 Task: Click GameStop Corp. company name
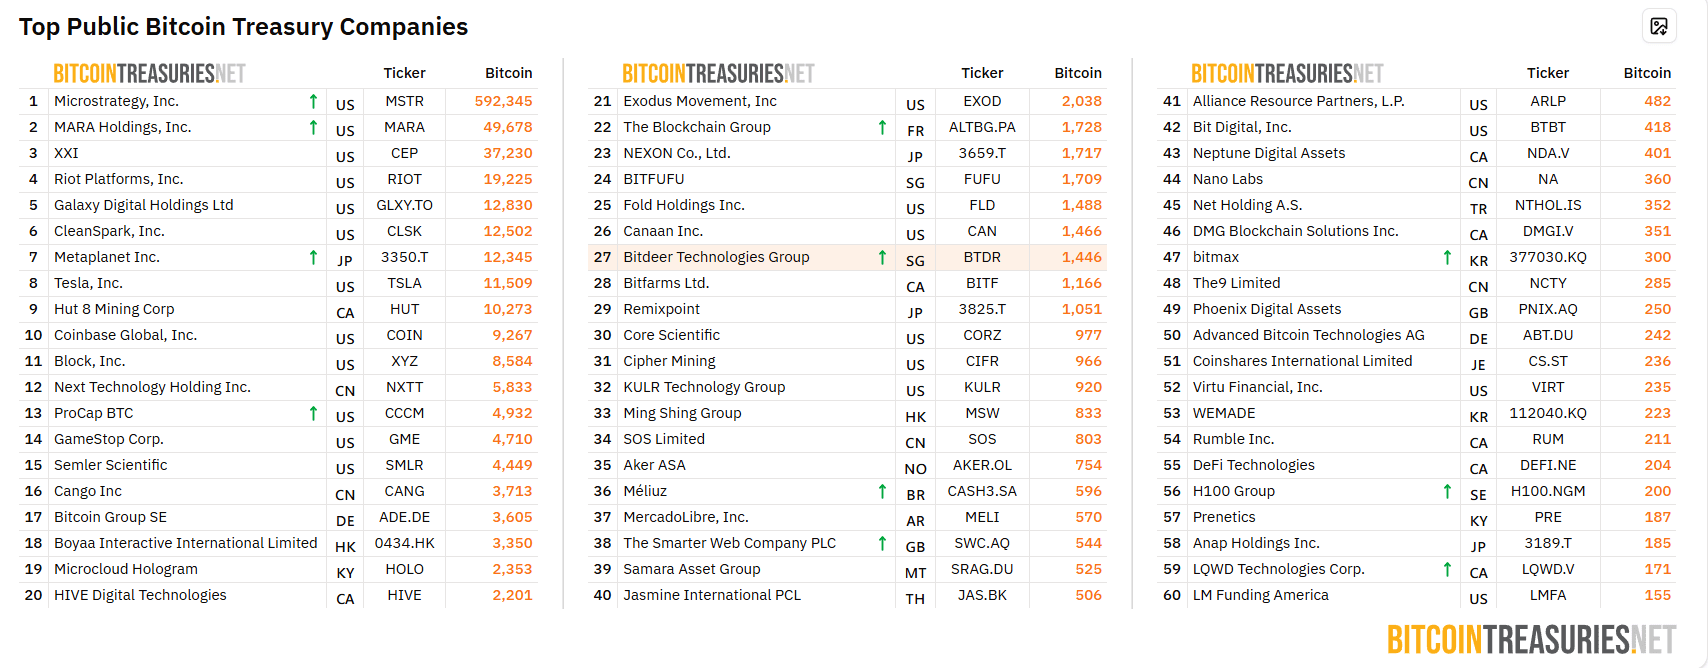[109, 439]
